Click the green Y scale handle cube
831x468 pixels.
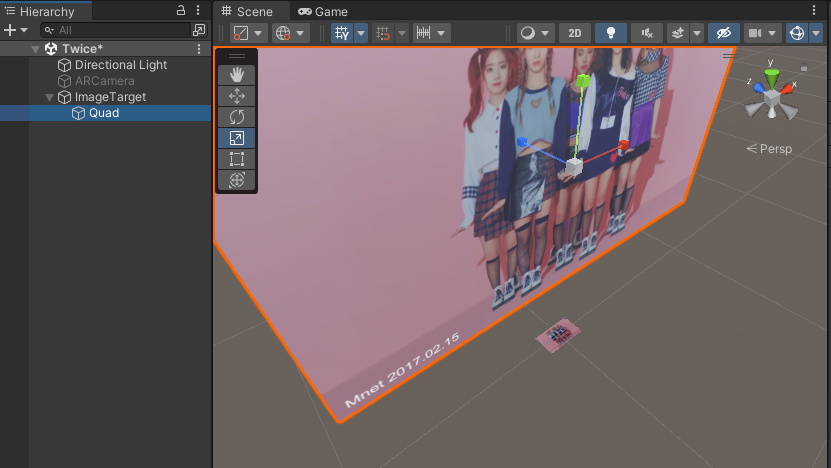[583, 81]
